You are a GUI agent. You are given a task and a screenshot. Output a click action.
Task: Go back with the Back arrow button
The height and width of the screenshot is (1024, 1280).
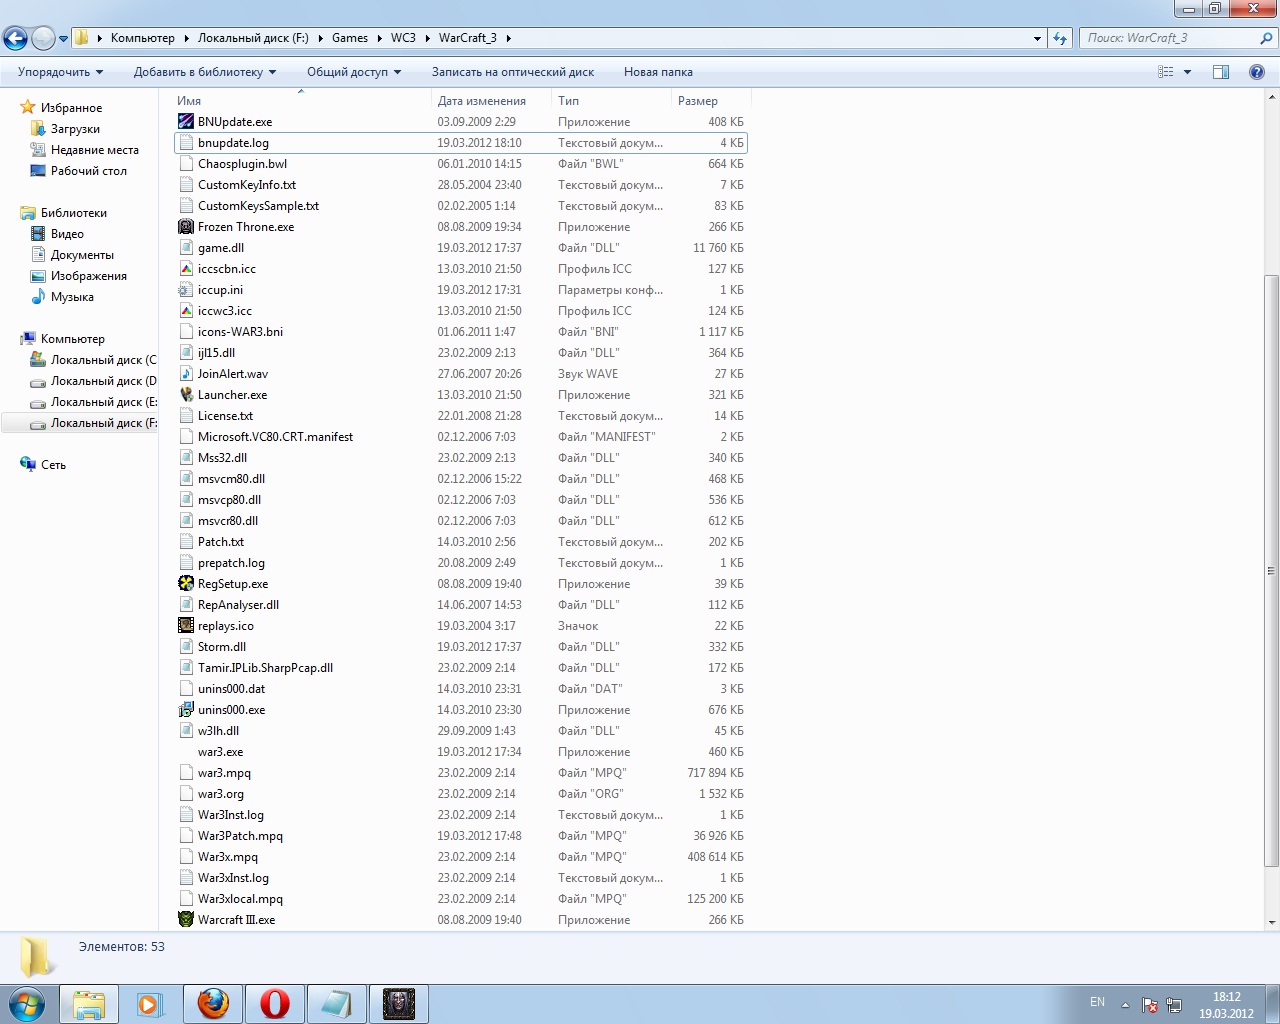[15, 38]
